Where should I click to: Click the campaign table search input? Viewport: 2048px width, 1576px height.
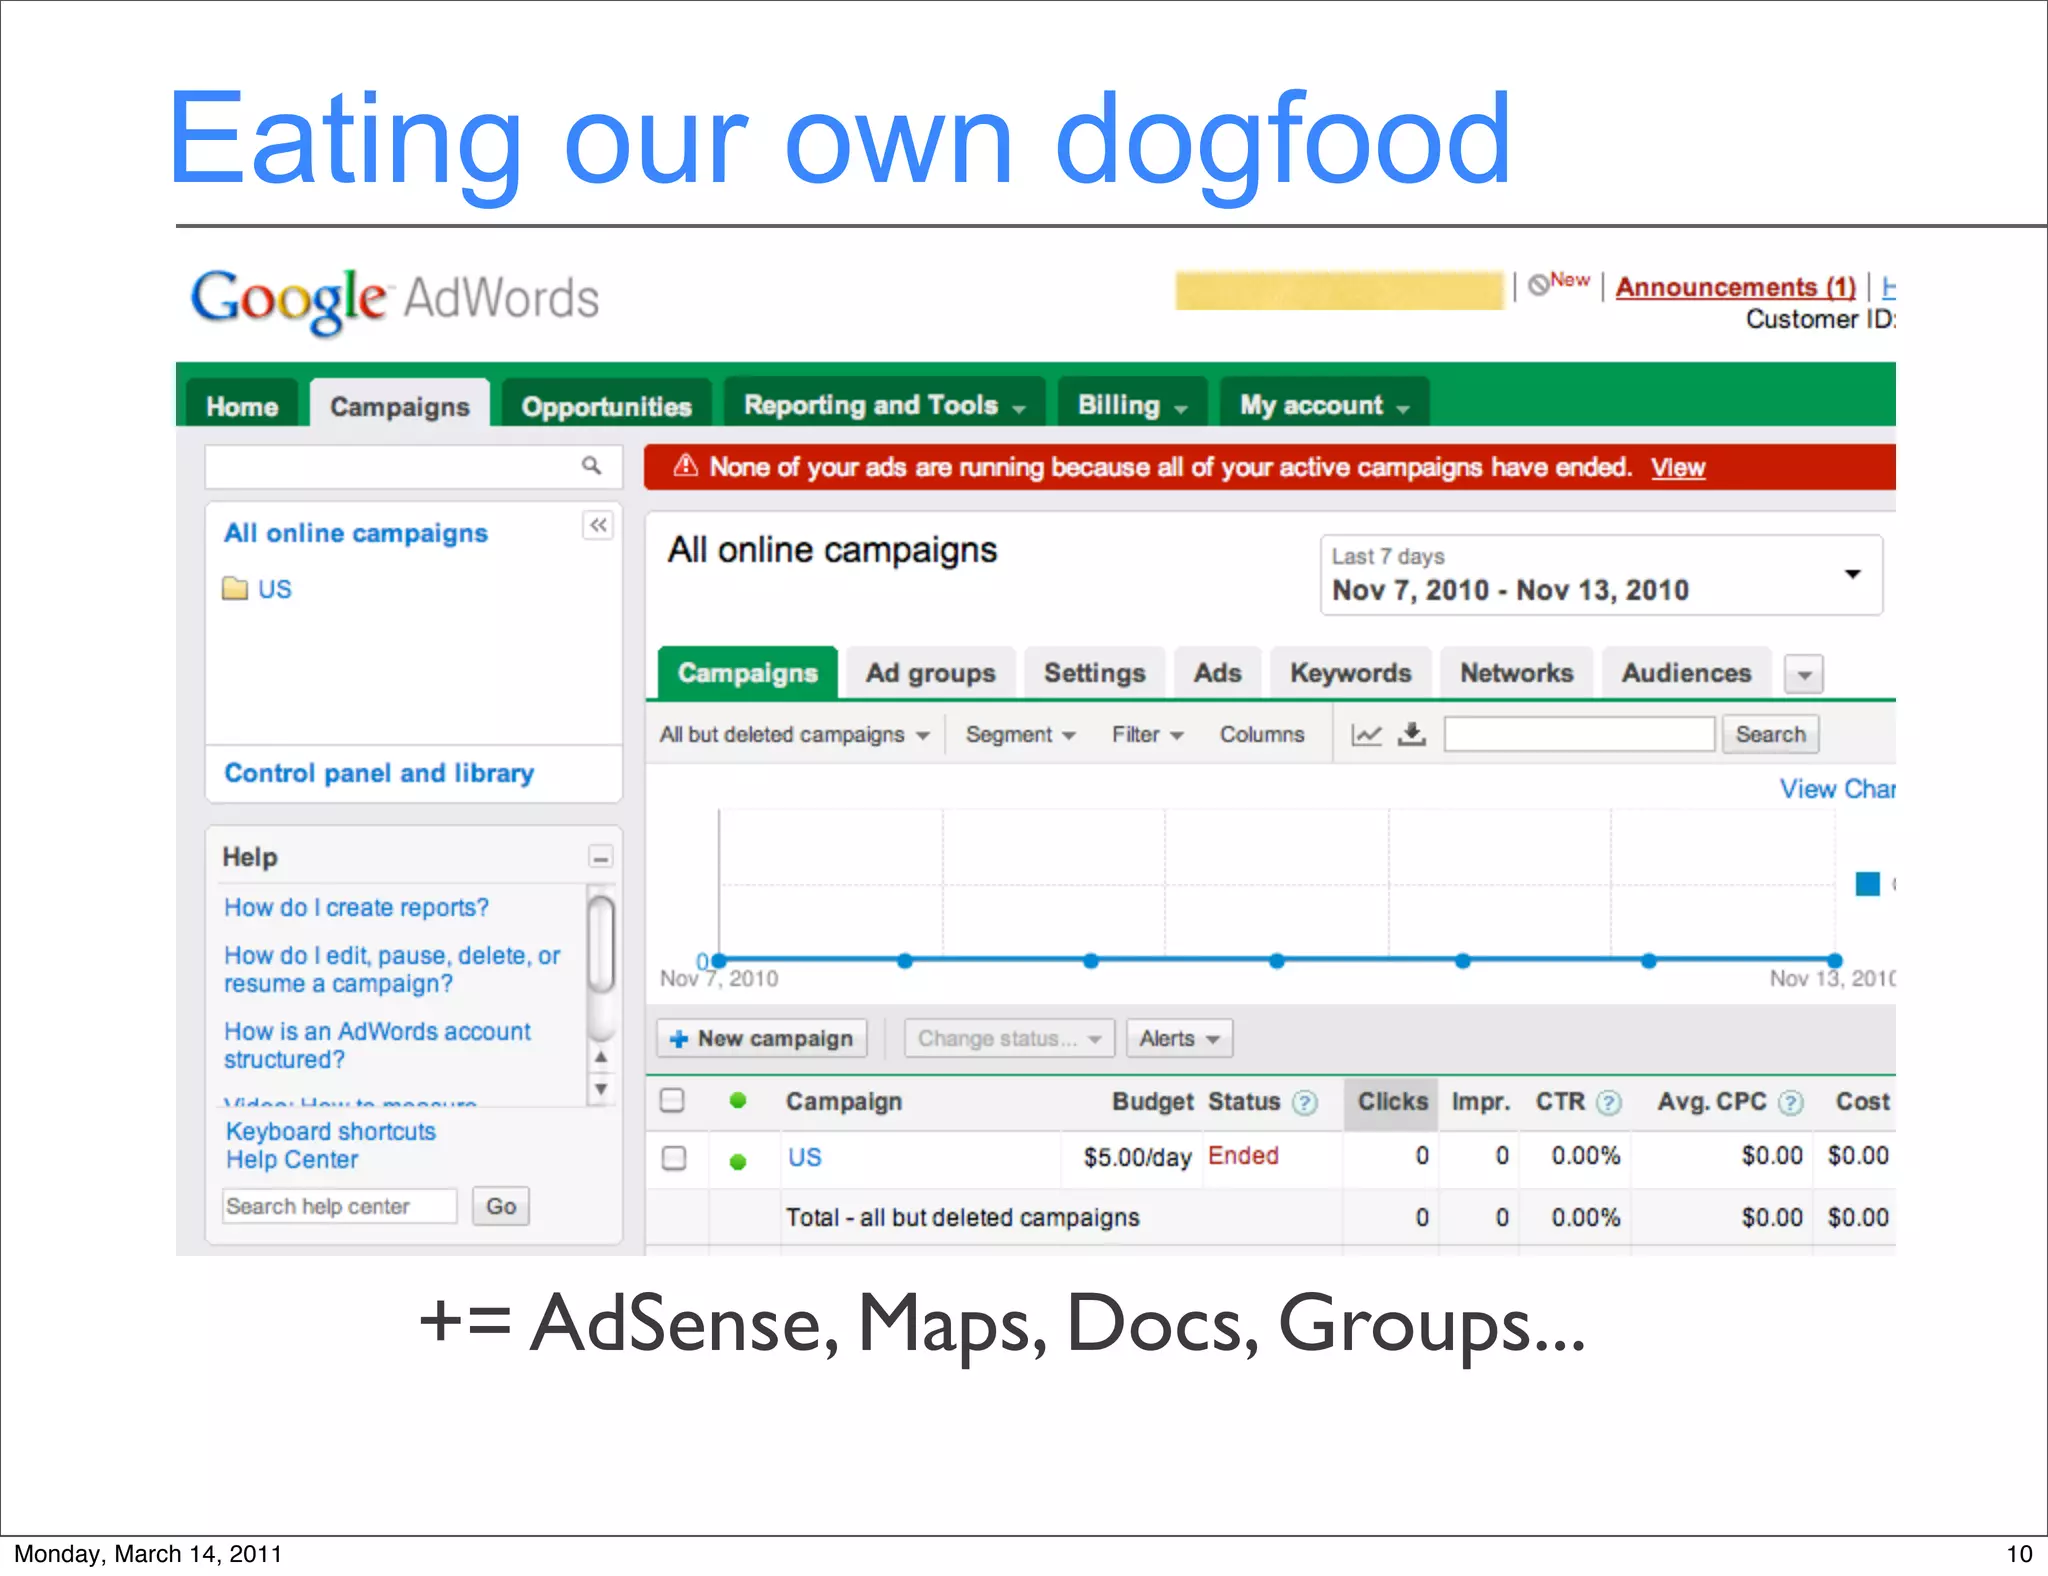click(1579, 734)
